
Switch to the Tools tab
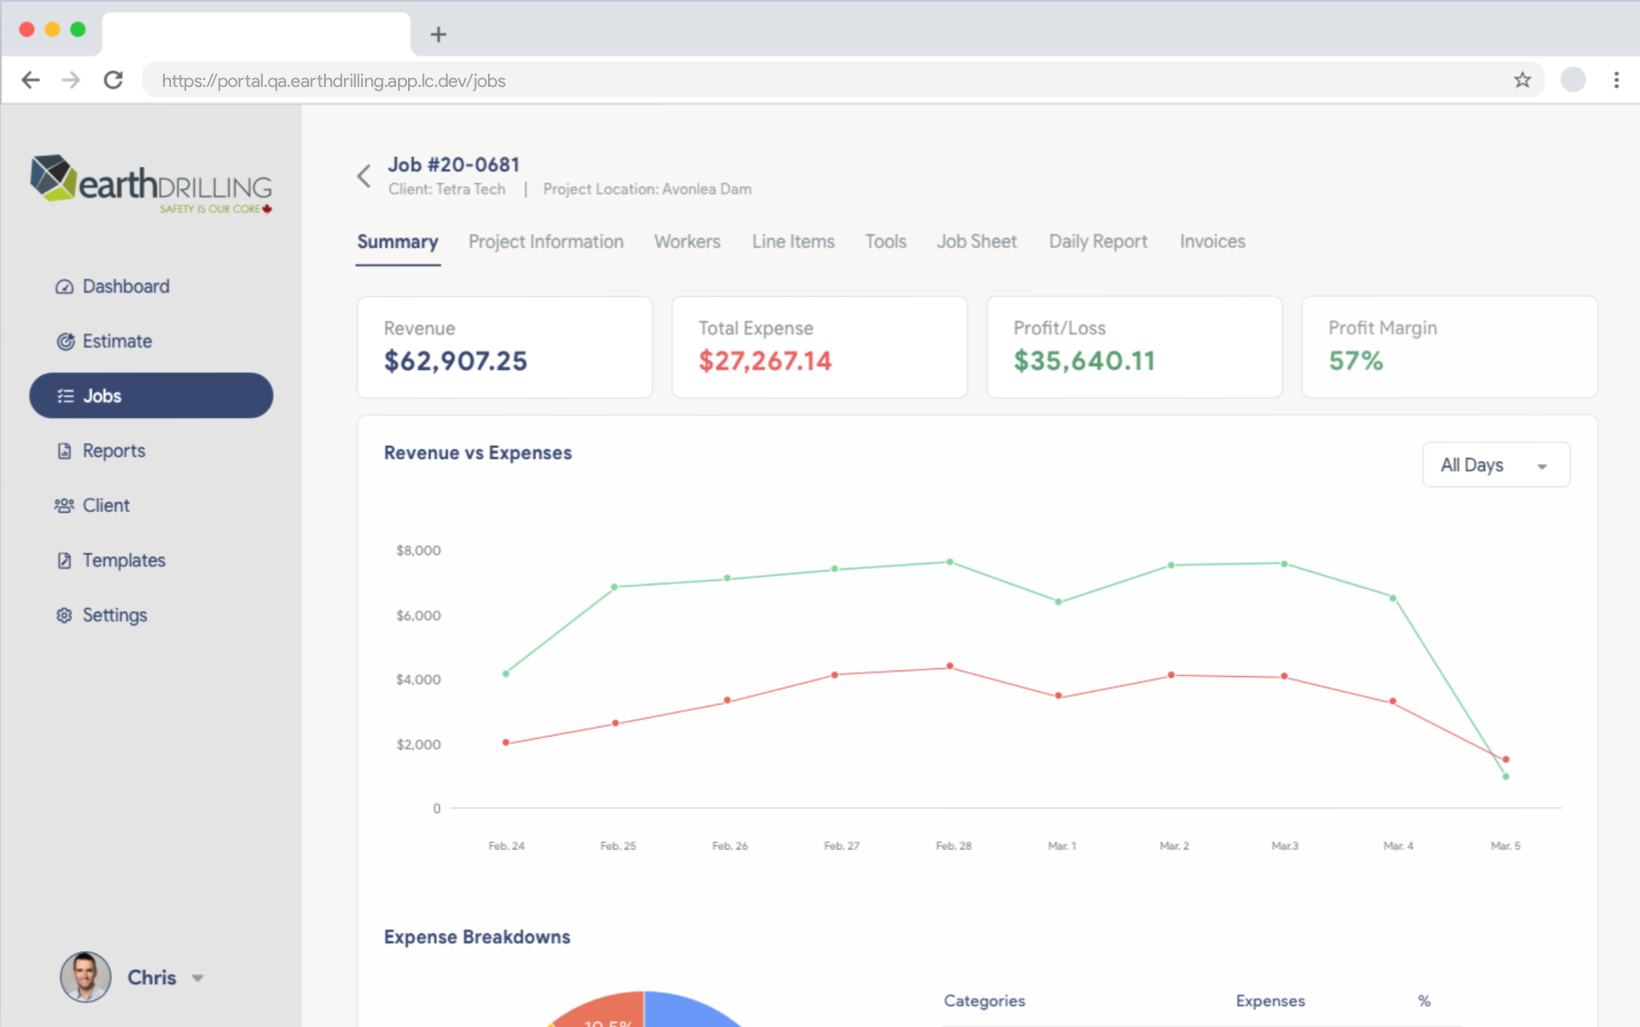[x=886, y=242]
